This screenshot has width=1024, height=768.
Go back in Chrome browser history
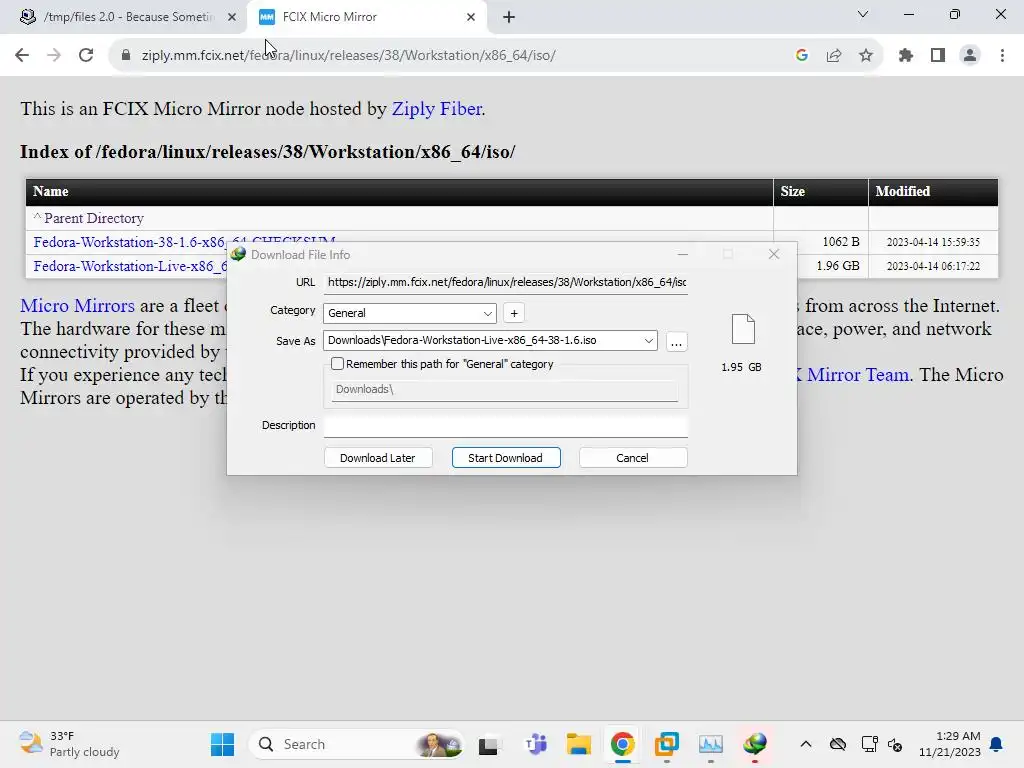pyautogui.click(x=22, y=56)
